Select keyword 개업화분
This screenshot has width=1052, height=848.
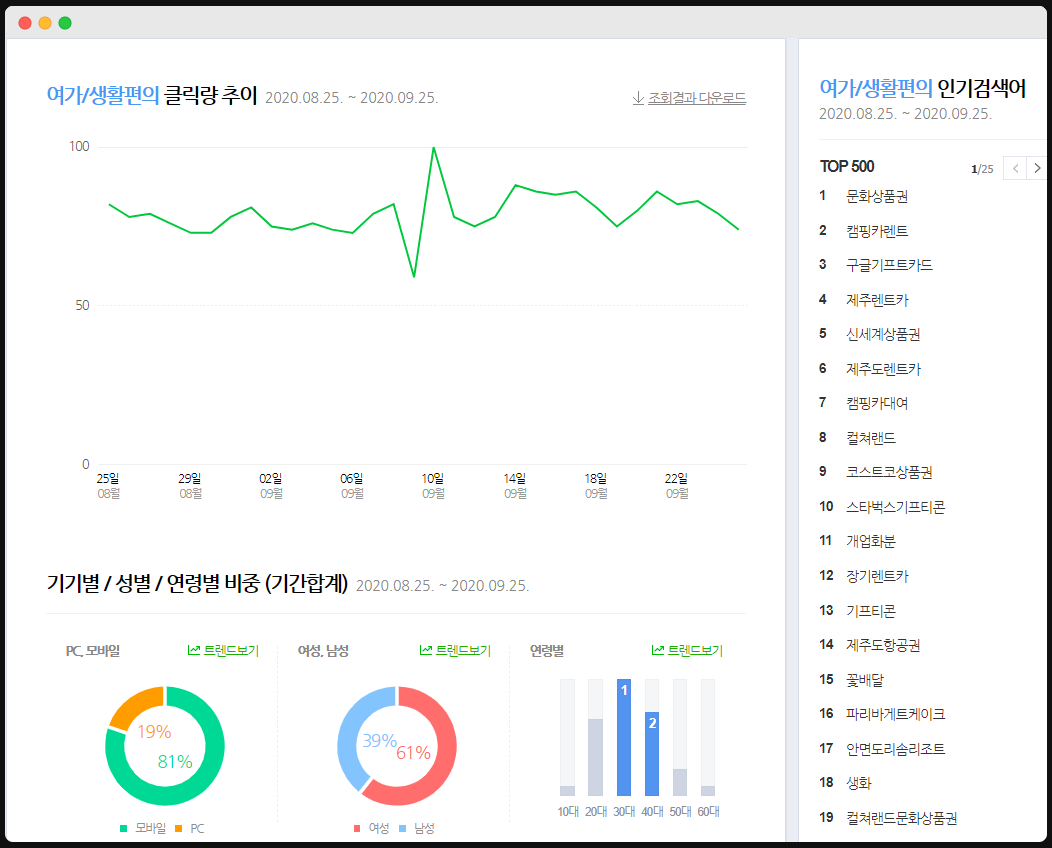tap(871, 541)
